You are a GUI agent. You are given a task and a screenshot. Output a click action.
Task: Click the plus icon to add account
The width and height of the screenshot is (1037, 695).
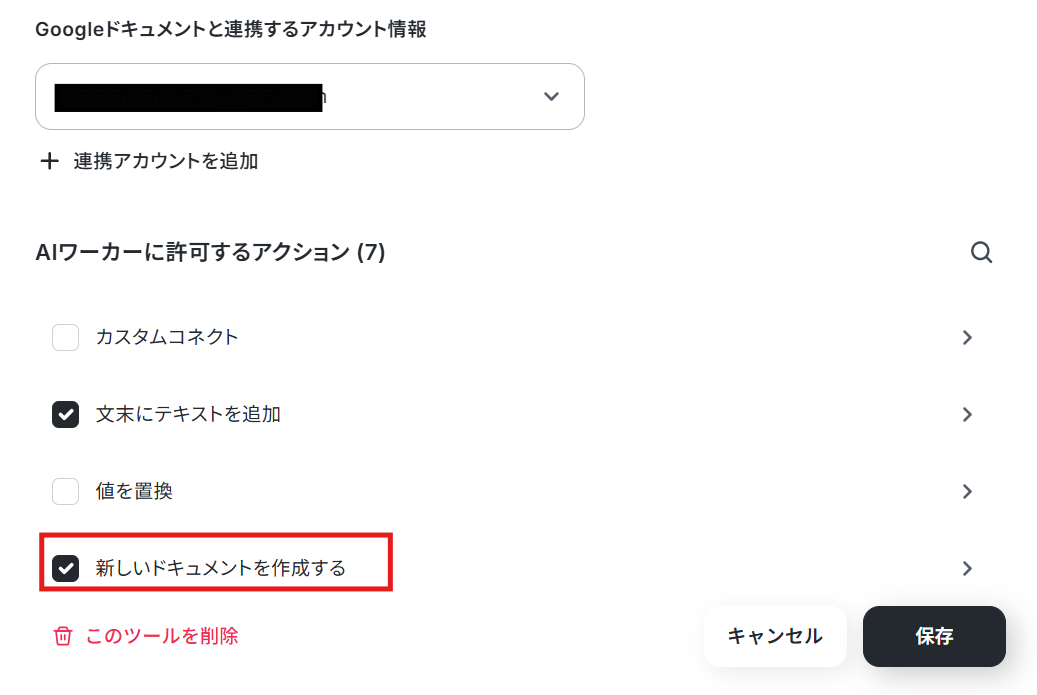pos(50,161)
